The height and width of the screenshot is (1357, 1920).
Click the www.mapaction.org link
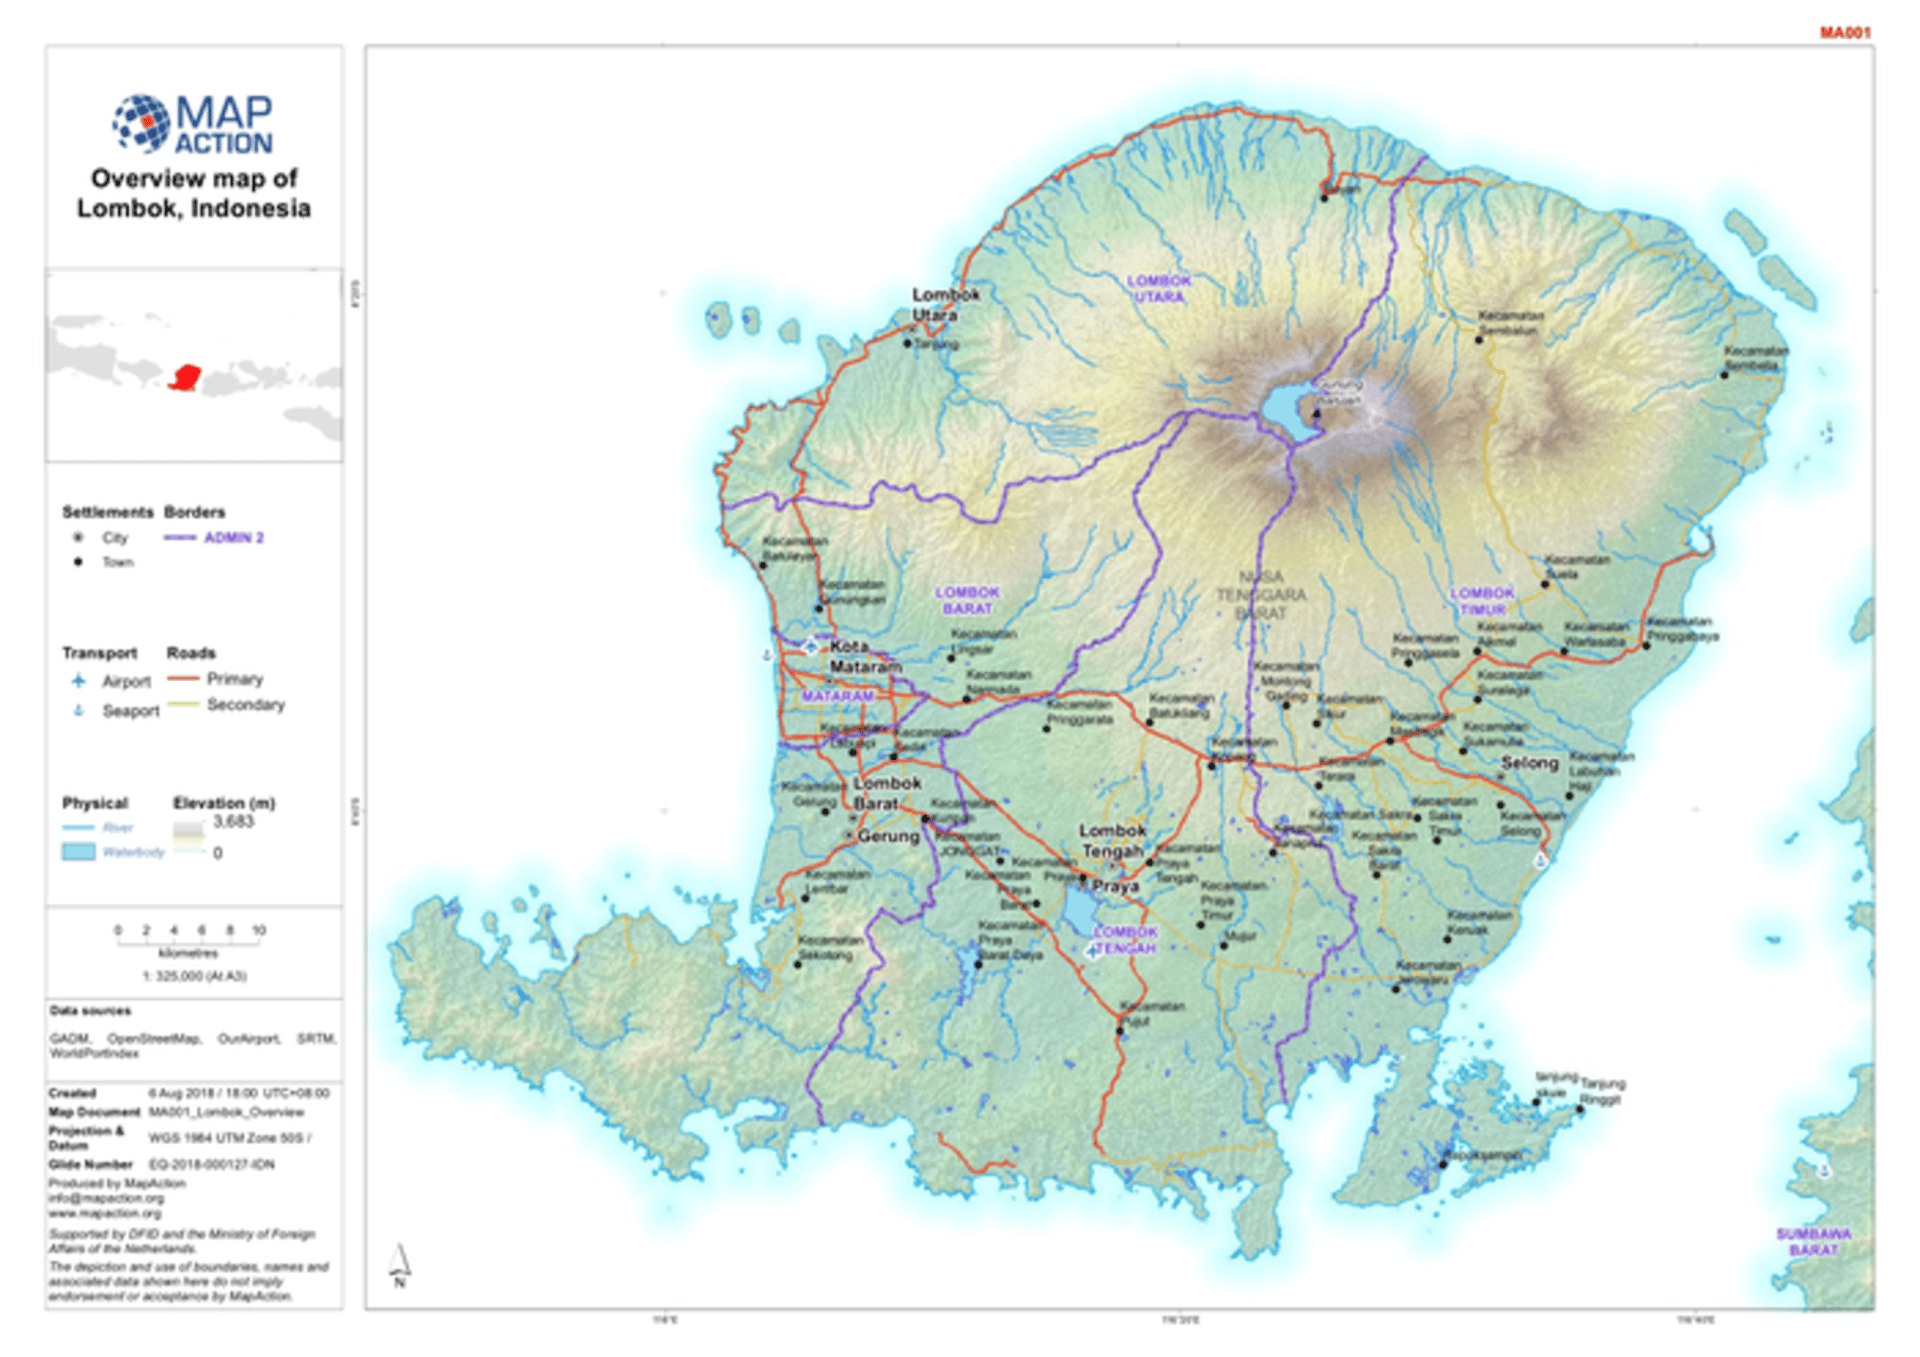pyautogui.click(x=104, y=1213)
